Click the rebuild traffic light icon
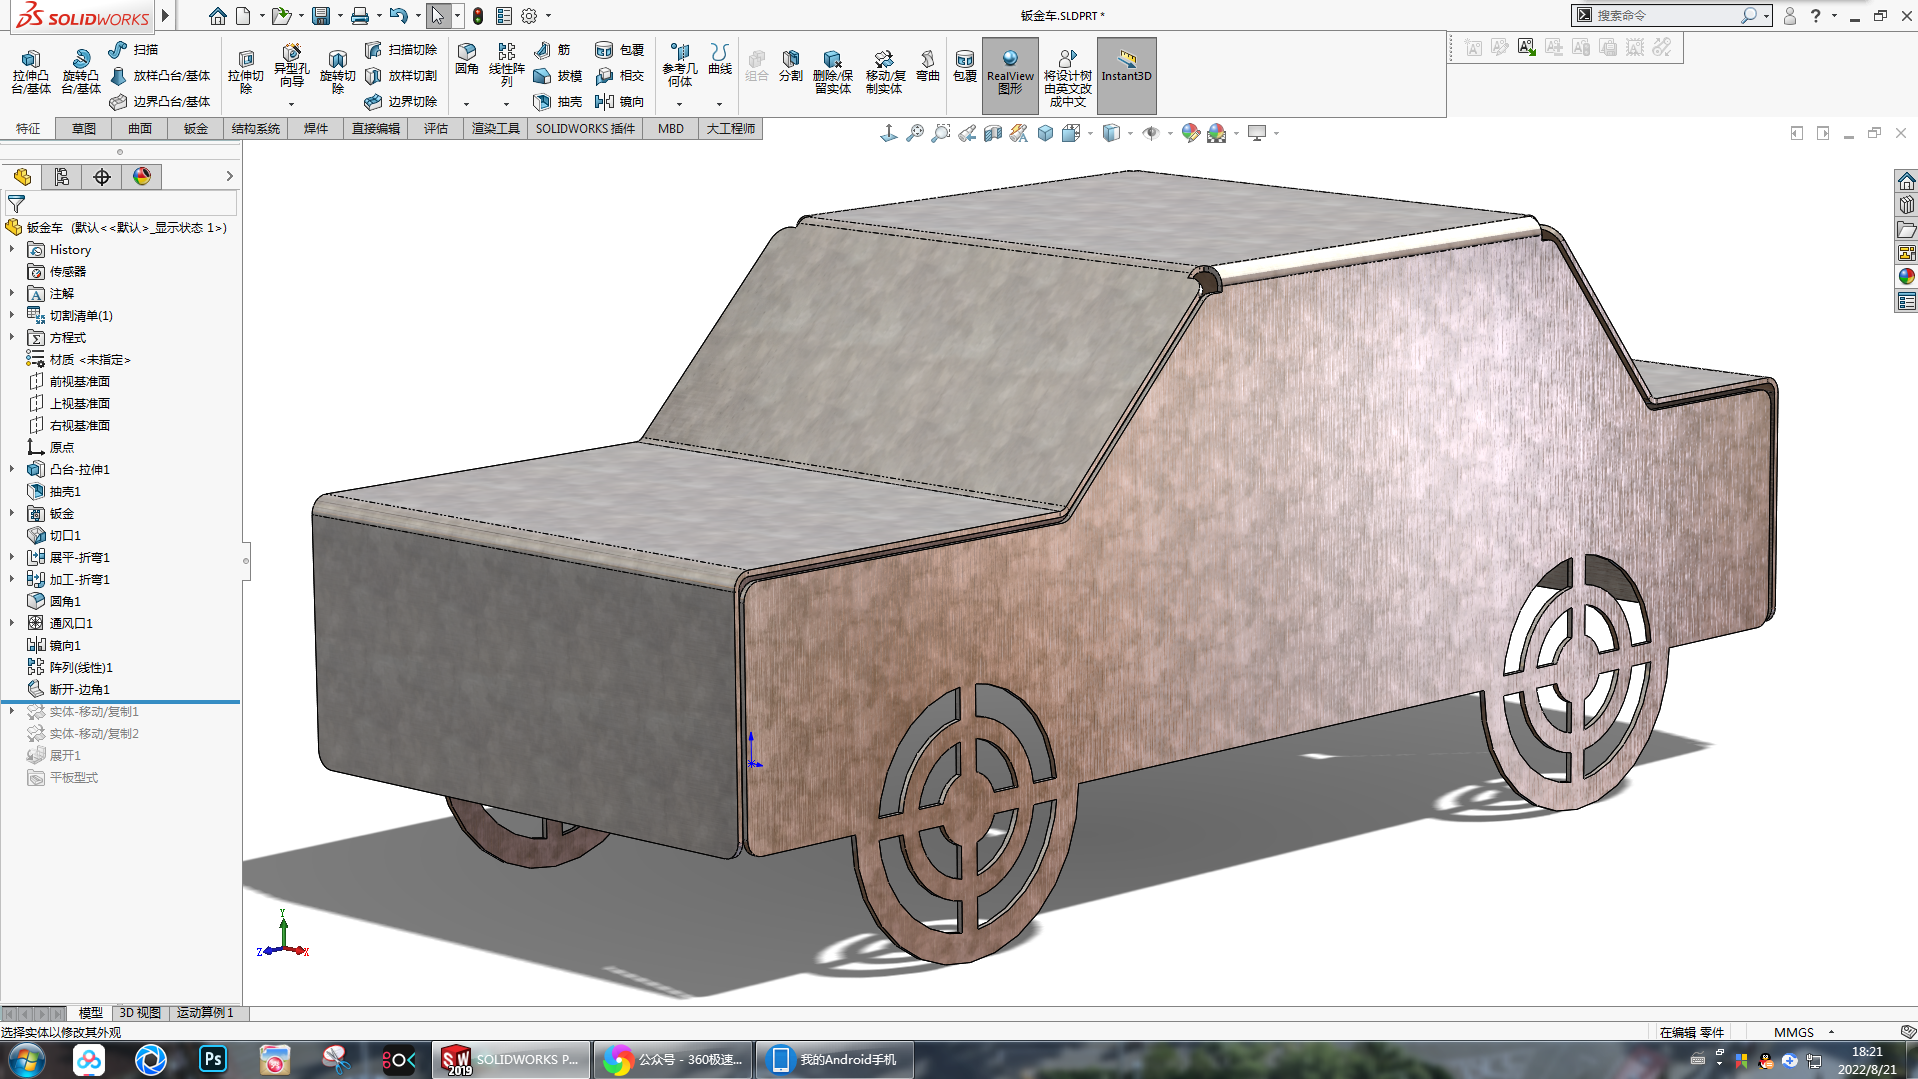The height and width of the screenshot is (1079, 1918). click(x=478, y=16)
